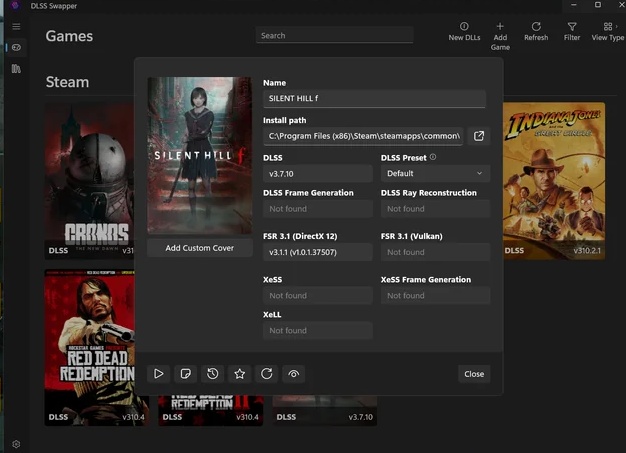
Task: Click FSR 3.1 DirectX 12 version box
Action: point(318,252)
